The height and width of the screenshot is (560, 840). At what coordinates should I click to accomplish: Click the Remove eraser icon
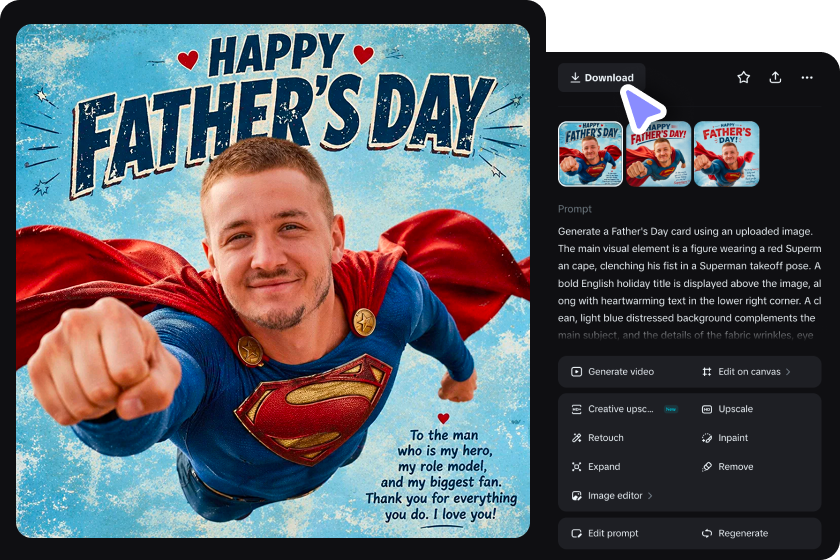[x=707, y=467]
